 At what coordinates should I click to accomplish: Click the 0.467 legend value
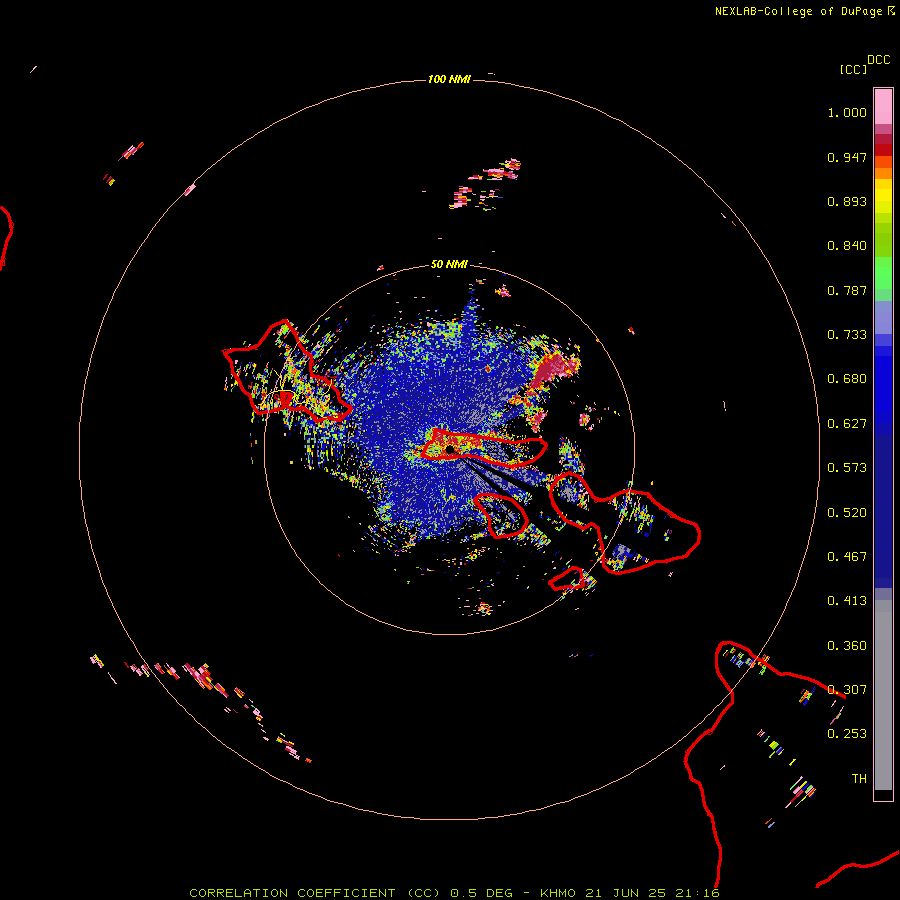(x=847, y=557)
